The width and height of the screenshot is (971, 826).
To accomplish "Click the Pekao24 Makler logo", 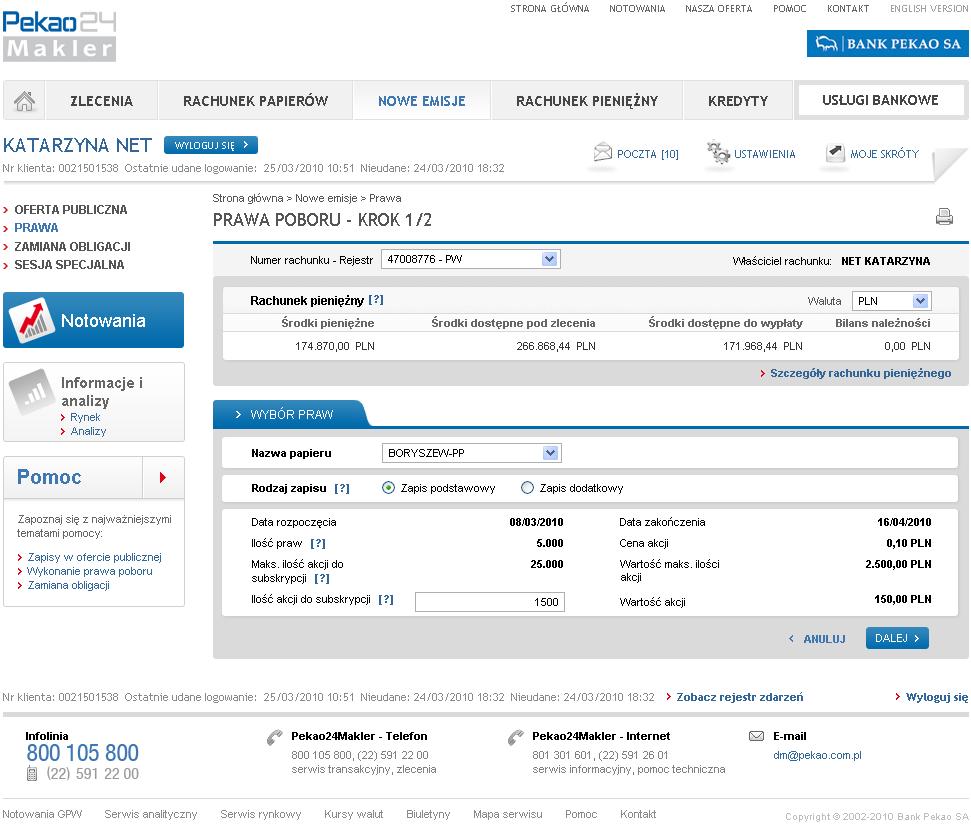I will (59, 35).
